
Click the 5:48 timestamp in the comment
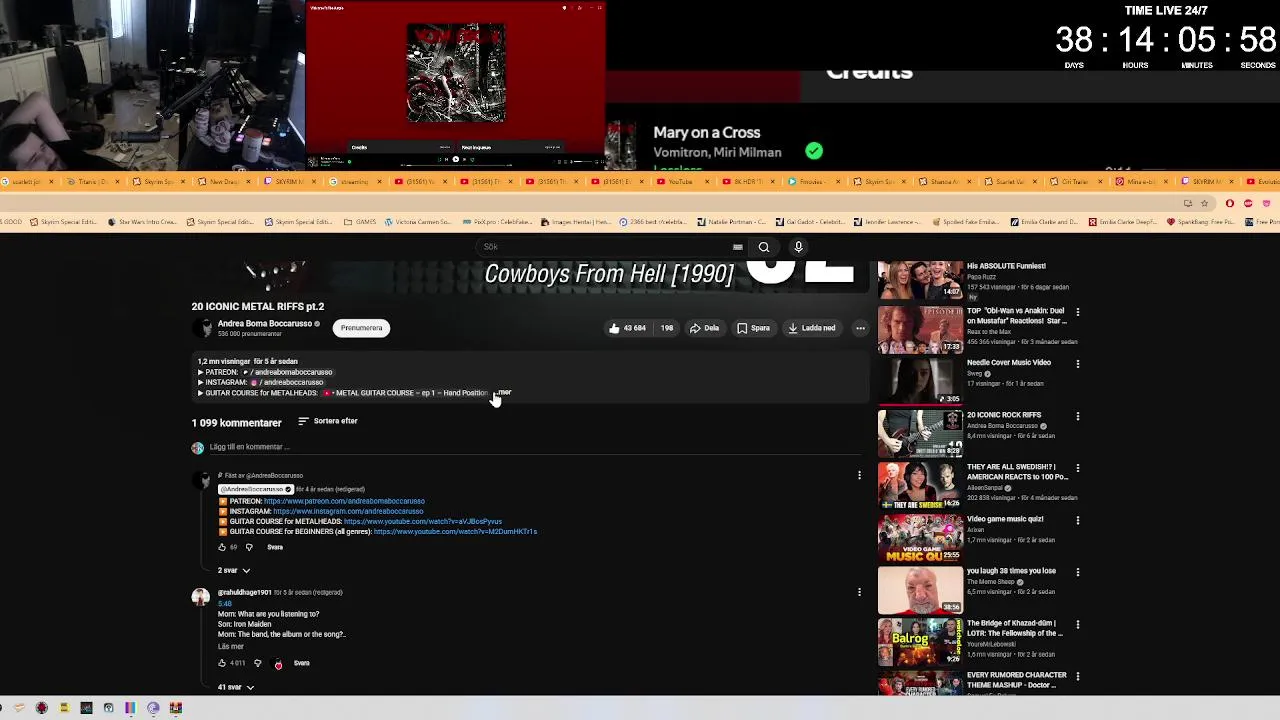[225, 604]
